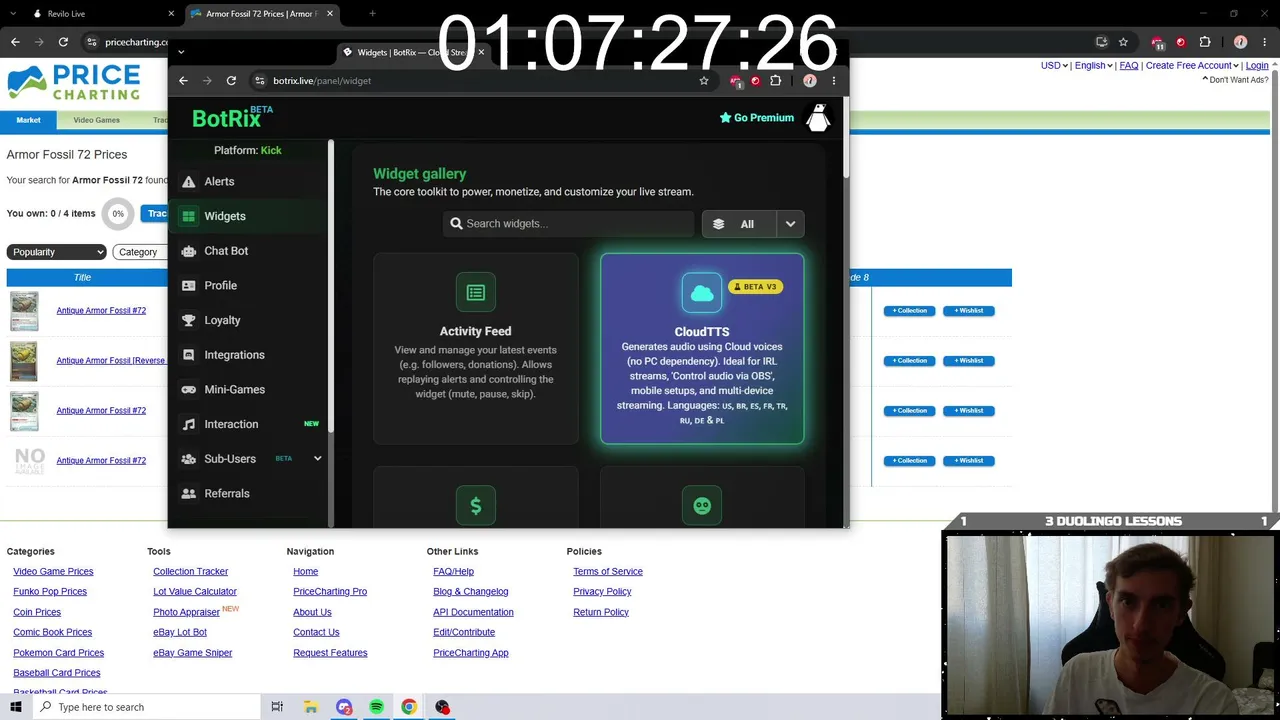Viewport: 1280px width, 720px height.
Task: Open the tab search chevron in the BotRix window
Action: tap(181, 52)
